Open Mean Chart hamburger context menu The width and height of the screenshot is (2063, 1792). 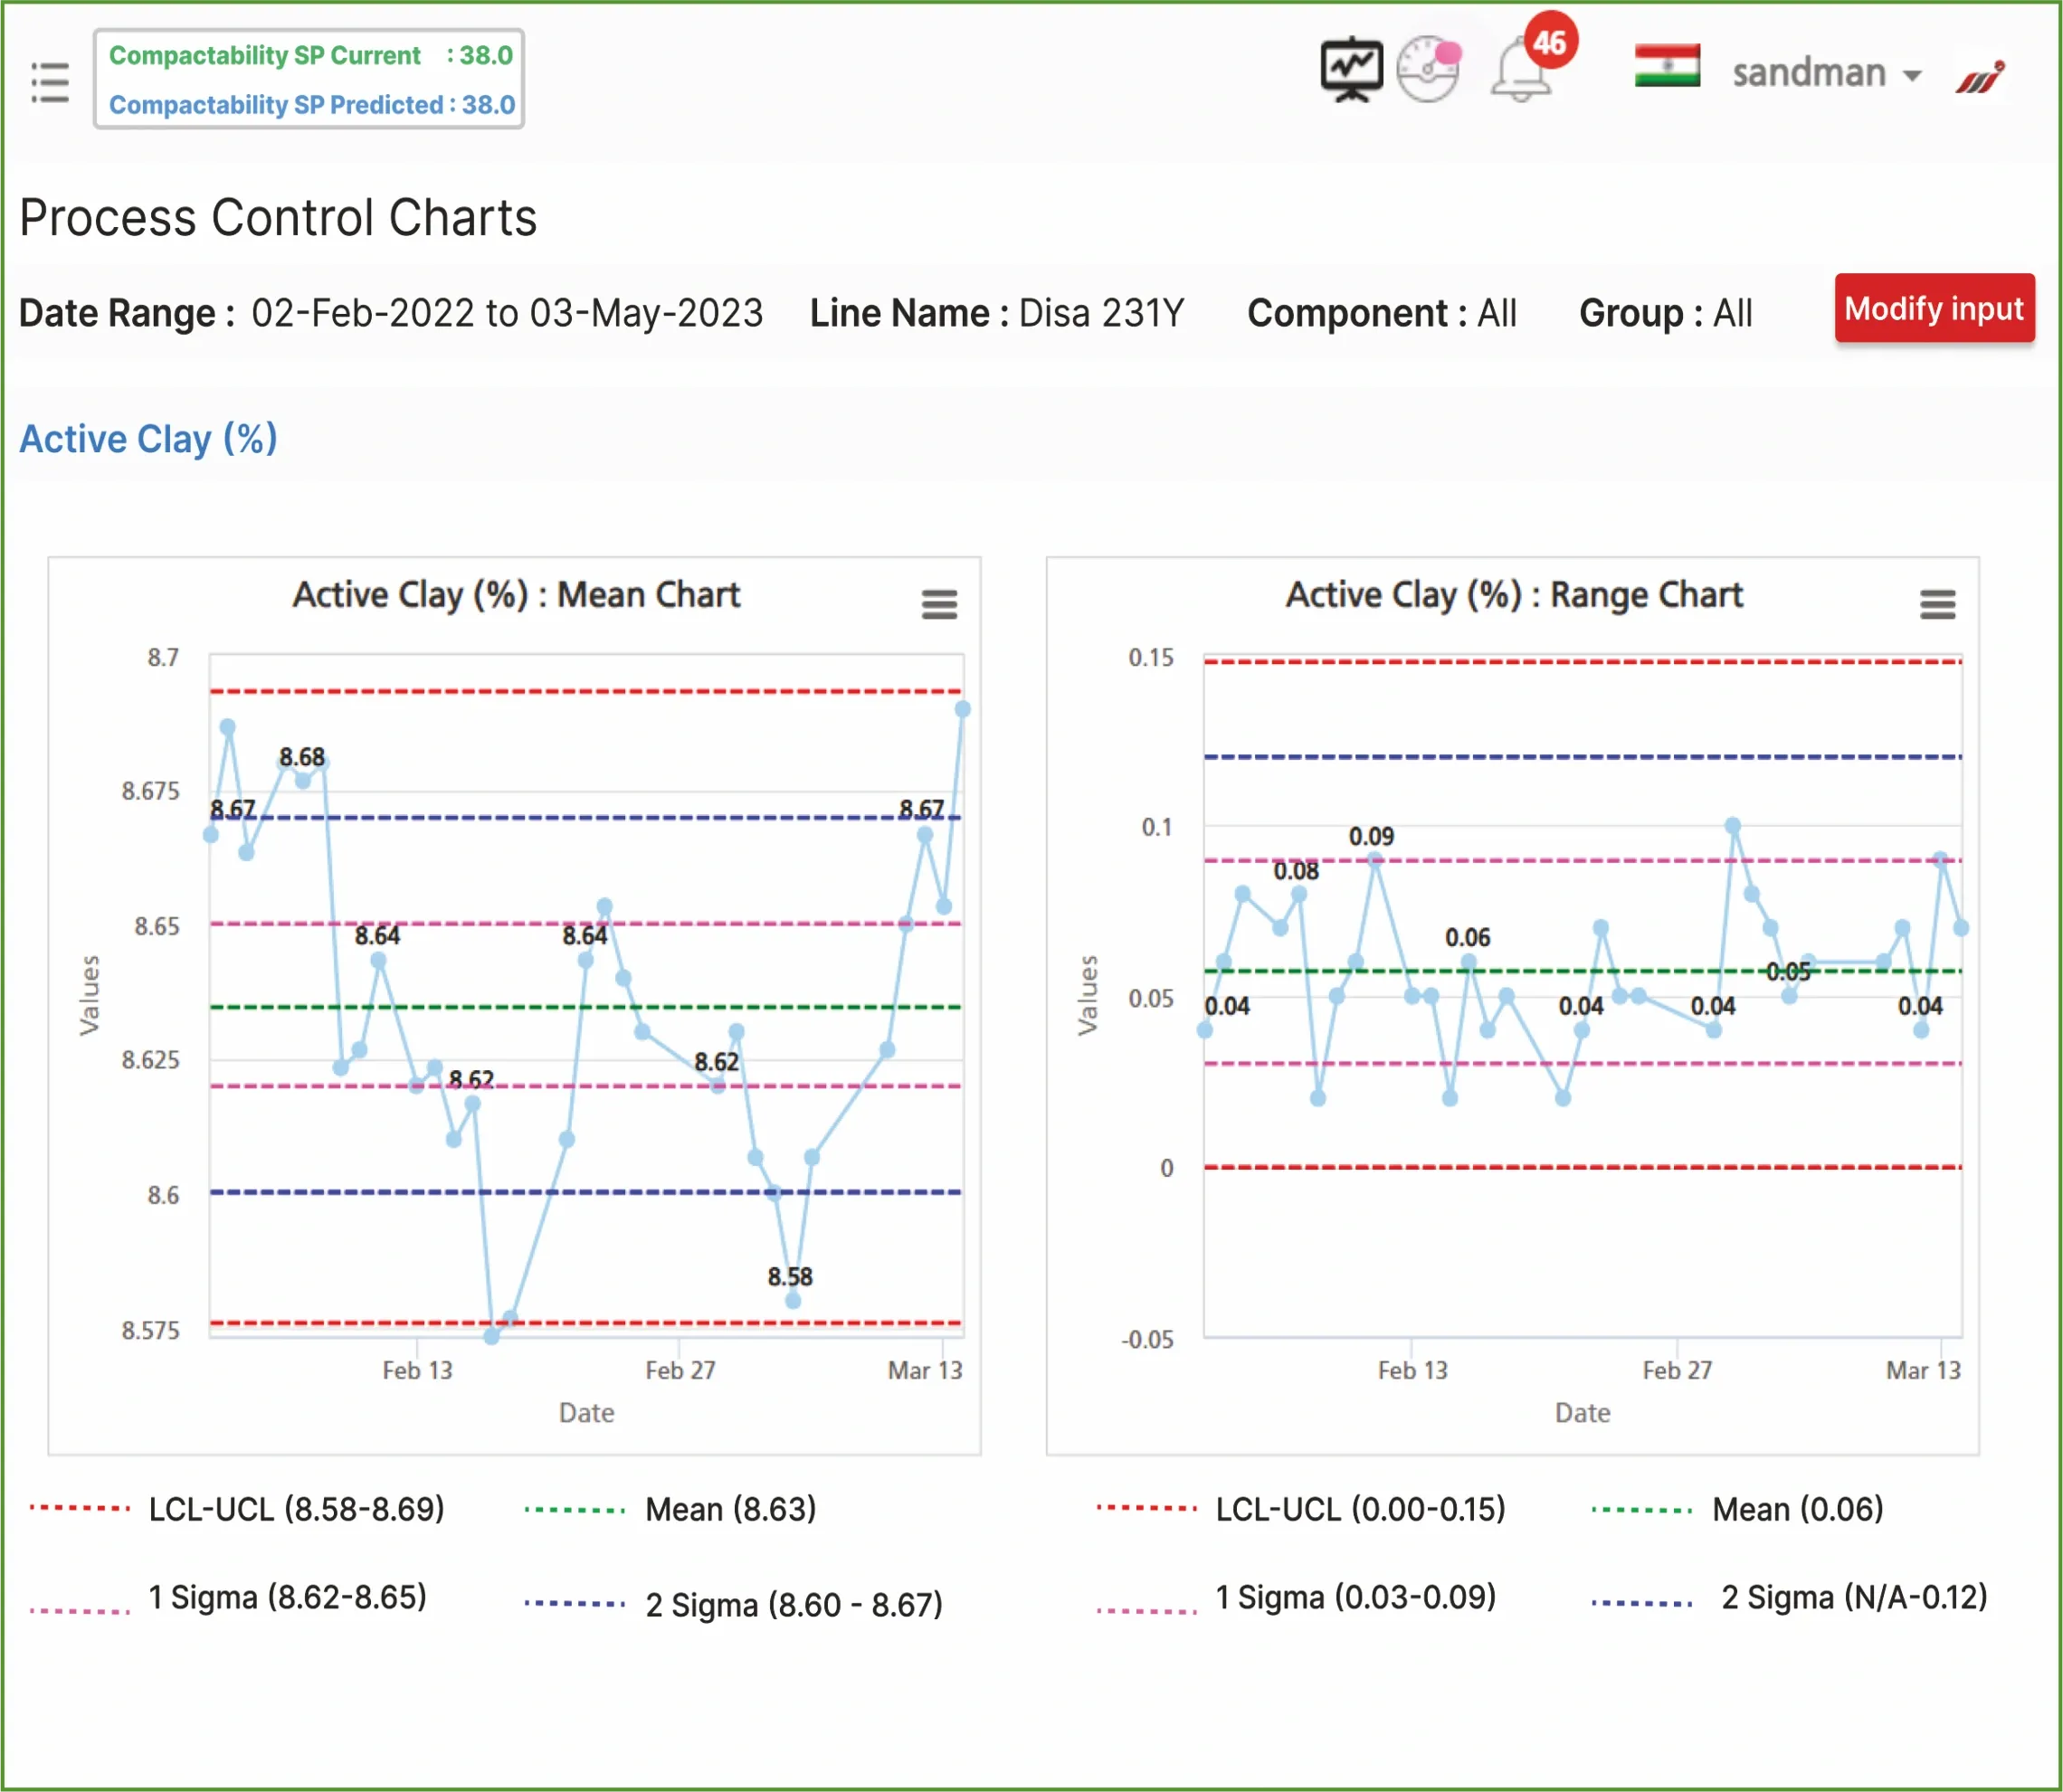point(939,604)
